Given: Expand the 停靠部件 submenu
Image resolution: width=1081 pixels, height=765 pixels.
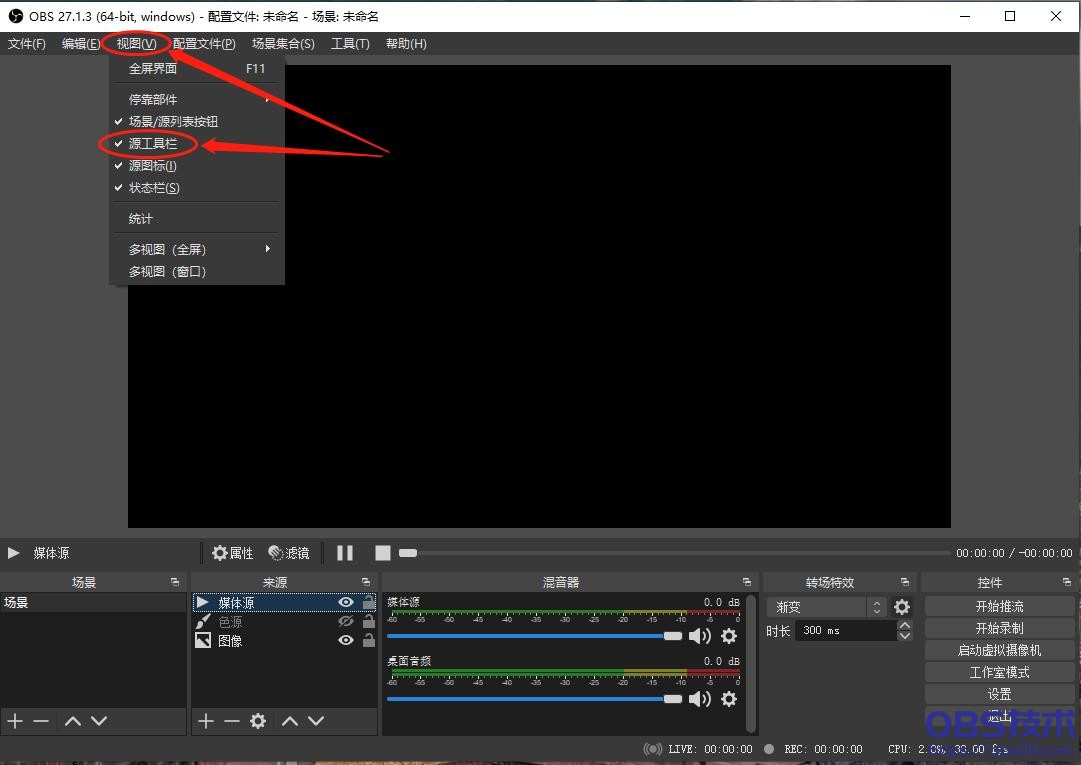Looking at the screenshot, I should 196,99.
